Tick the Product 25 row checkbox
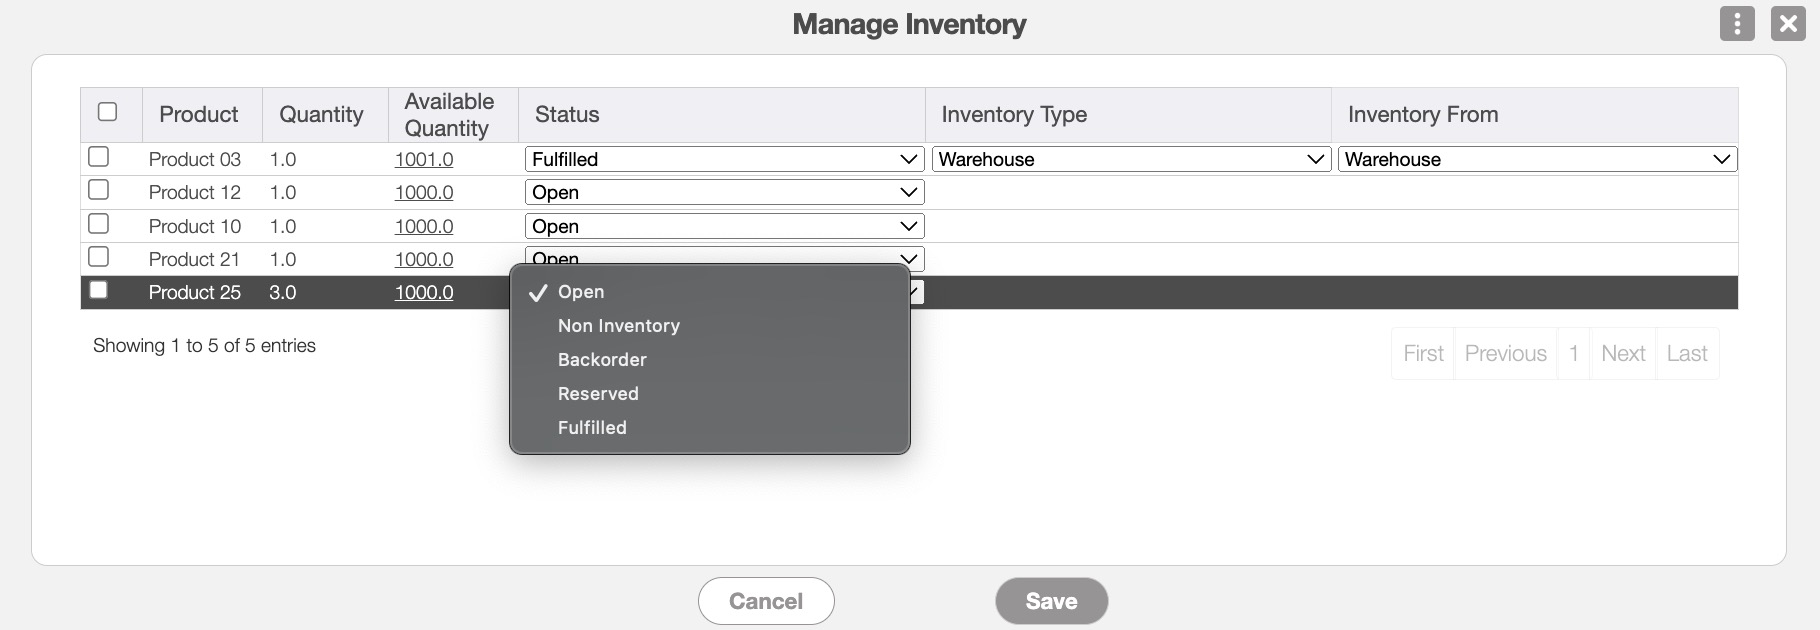 [x=98, y=290]
